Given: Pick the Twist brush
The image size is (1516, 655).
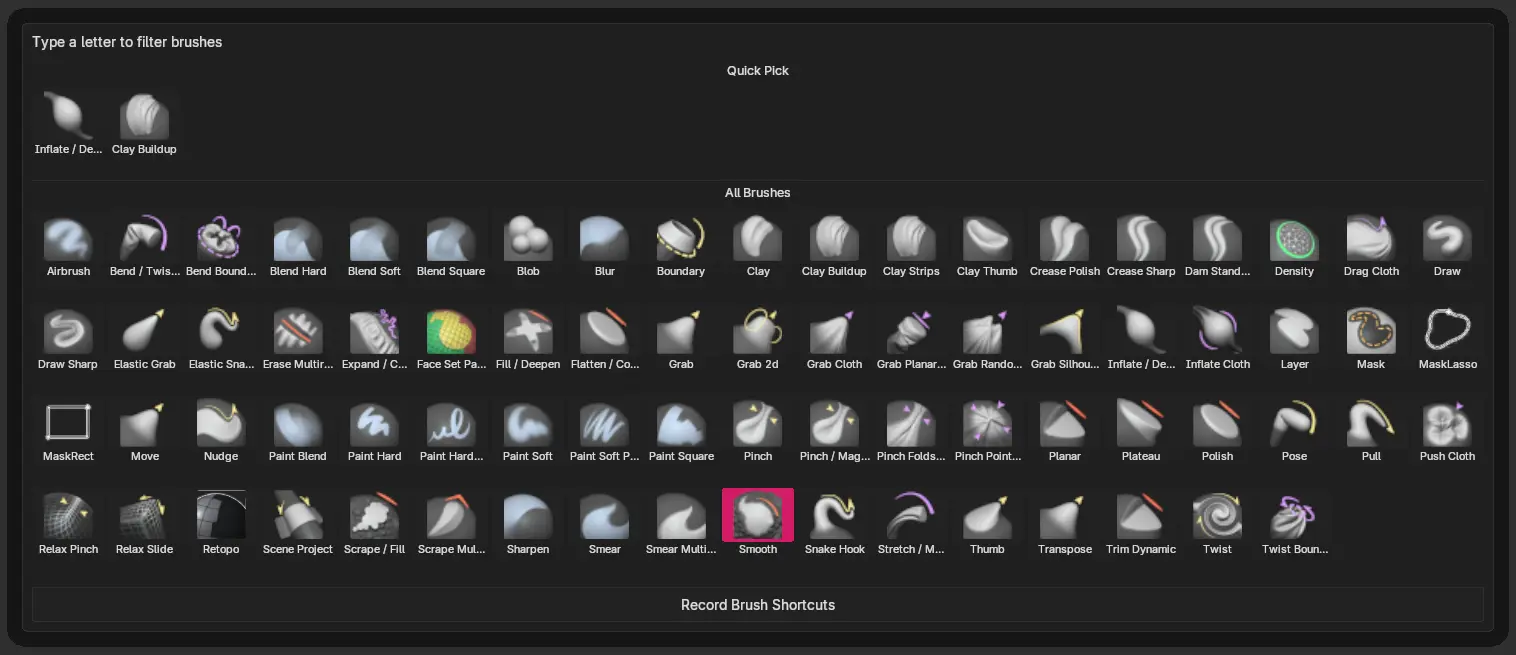Looking at the screenshot, I should pyautogui.click(x=1217, y=524).
